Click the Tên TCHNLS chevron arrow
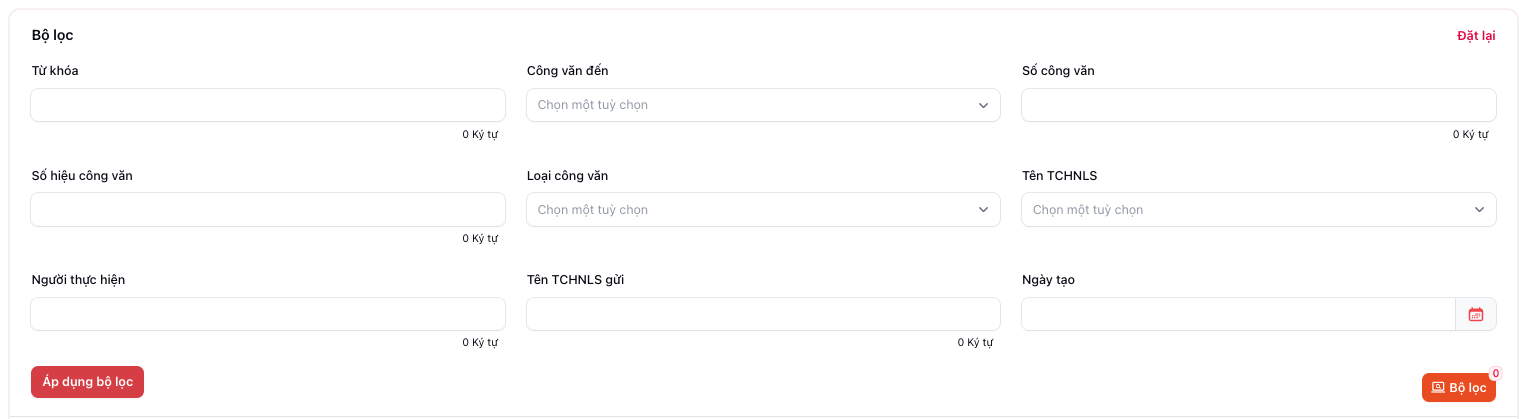 click(x=1479, y=210)
